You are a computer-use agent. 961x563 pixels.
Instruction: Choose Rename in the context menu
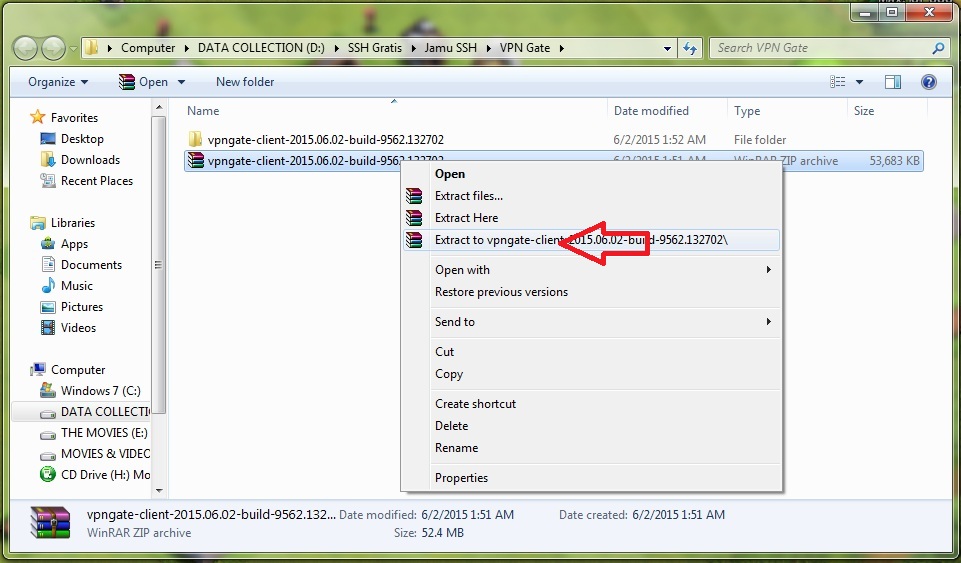591,448
